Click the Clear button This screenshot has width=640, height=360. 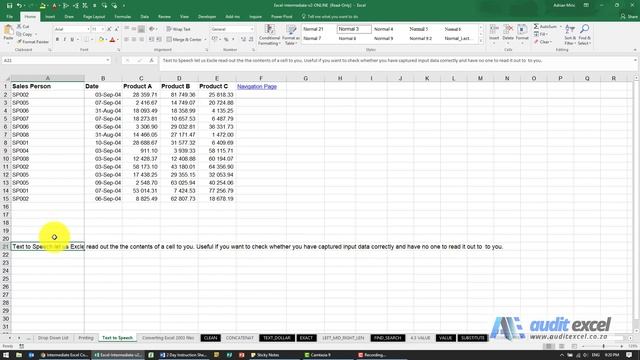coord(543,42)
